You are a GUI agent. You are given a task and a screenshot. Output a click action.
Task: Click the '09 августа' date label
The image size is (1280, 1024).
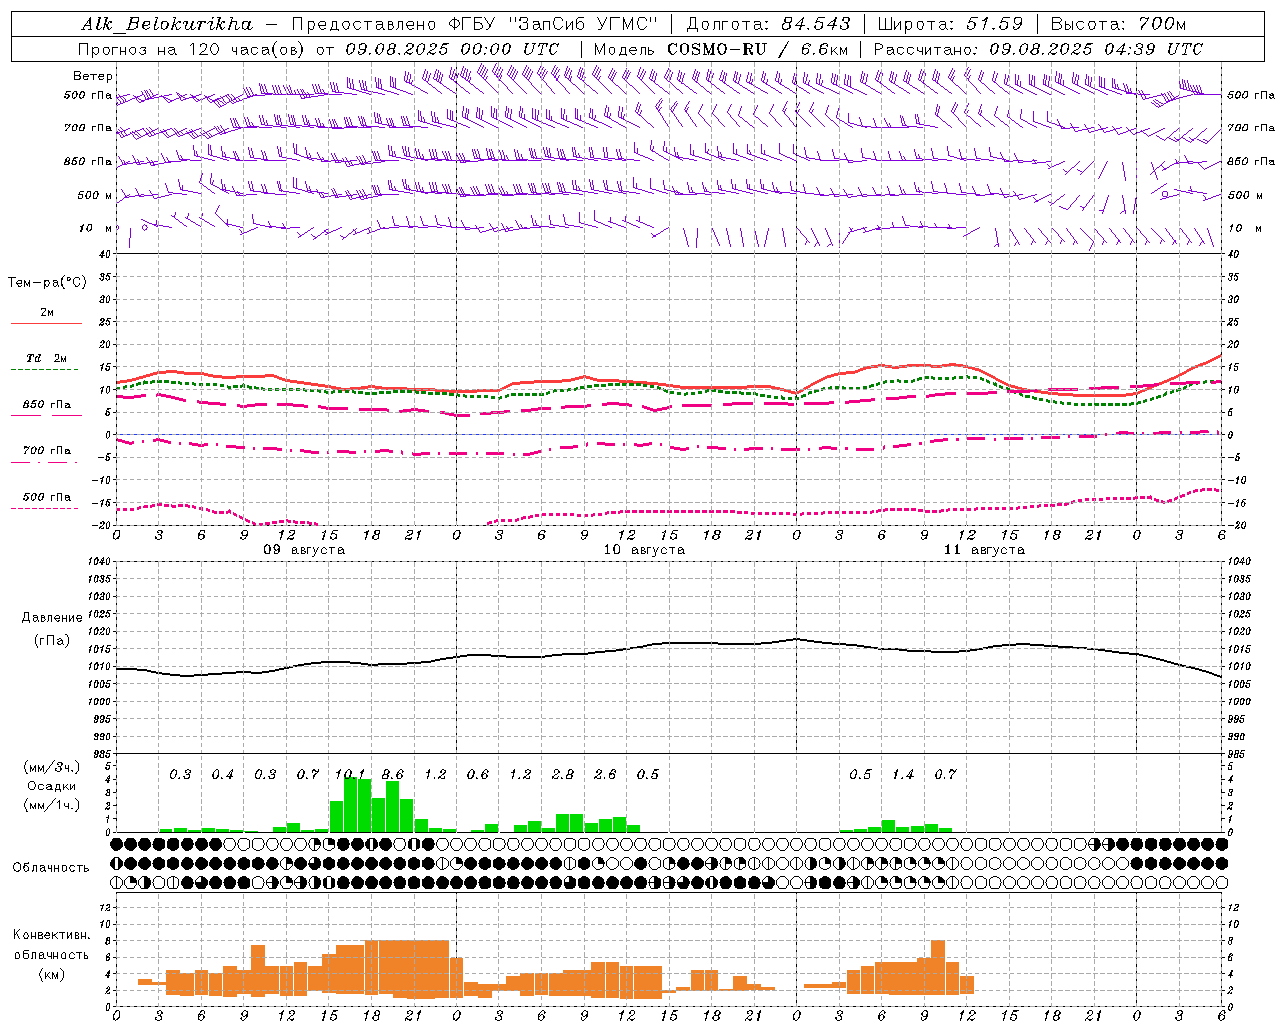point(304,550)
